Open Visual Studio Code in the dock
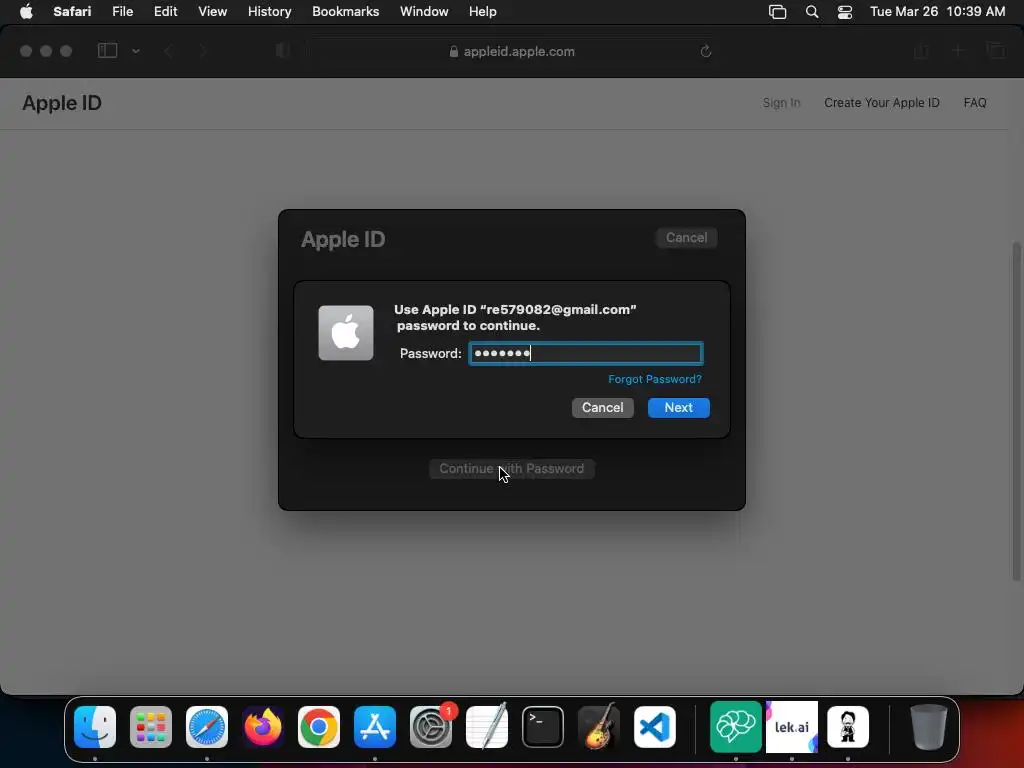This screenshot has width=1024, height=768. [655, 727]
